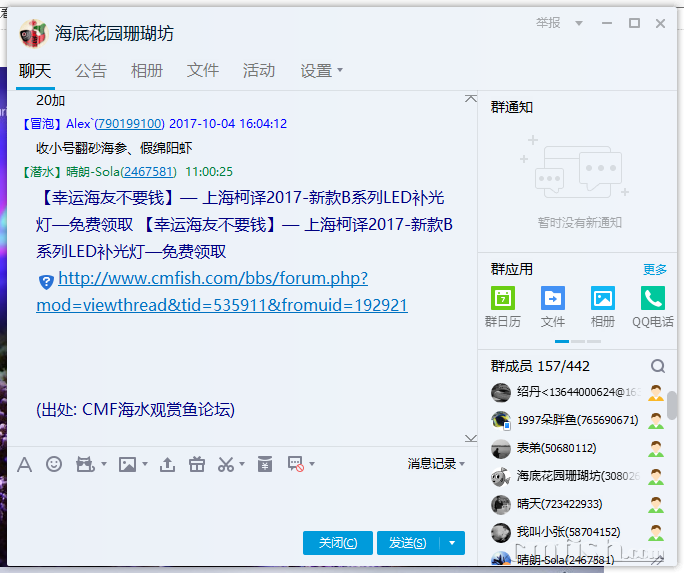
Task: Open the font formatting tool (A icon)
Action: click(25, 464)
